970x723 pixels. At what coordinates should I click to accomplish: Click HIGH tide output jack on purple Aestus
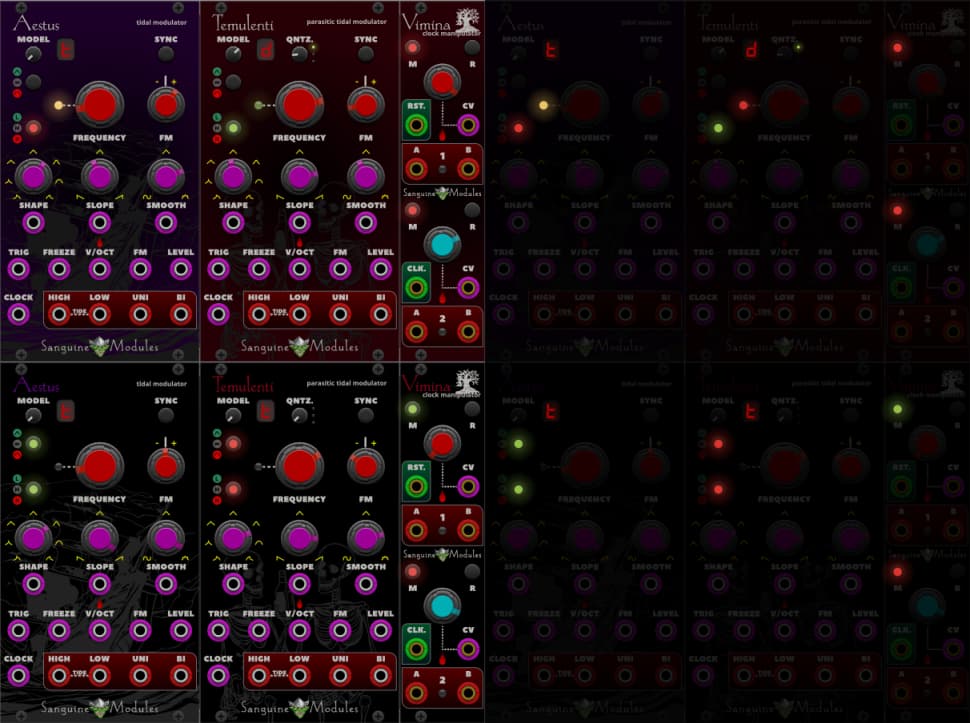point(59,314)
